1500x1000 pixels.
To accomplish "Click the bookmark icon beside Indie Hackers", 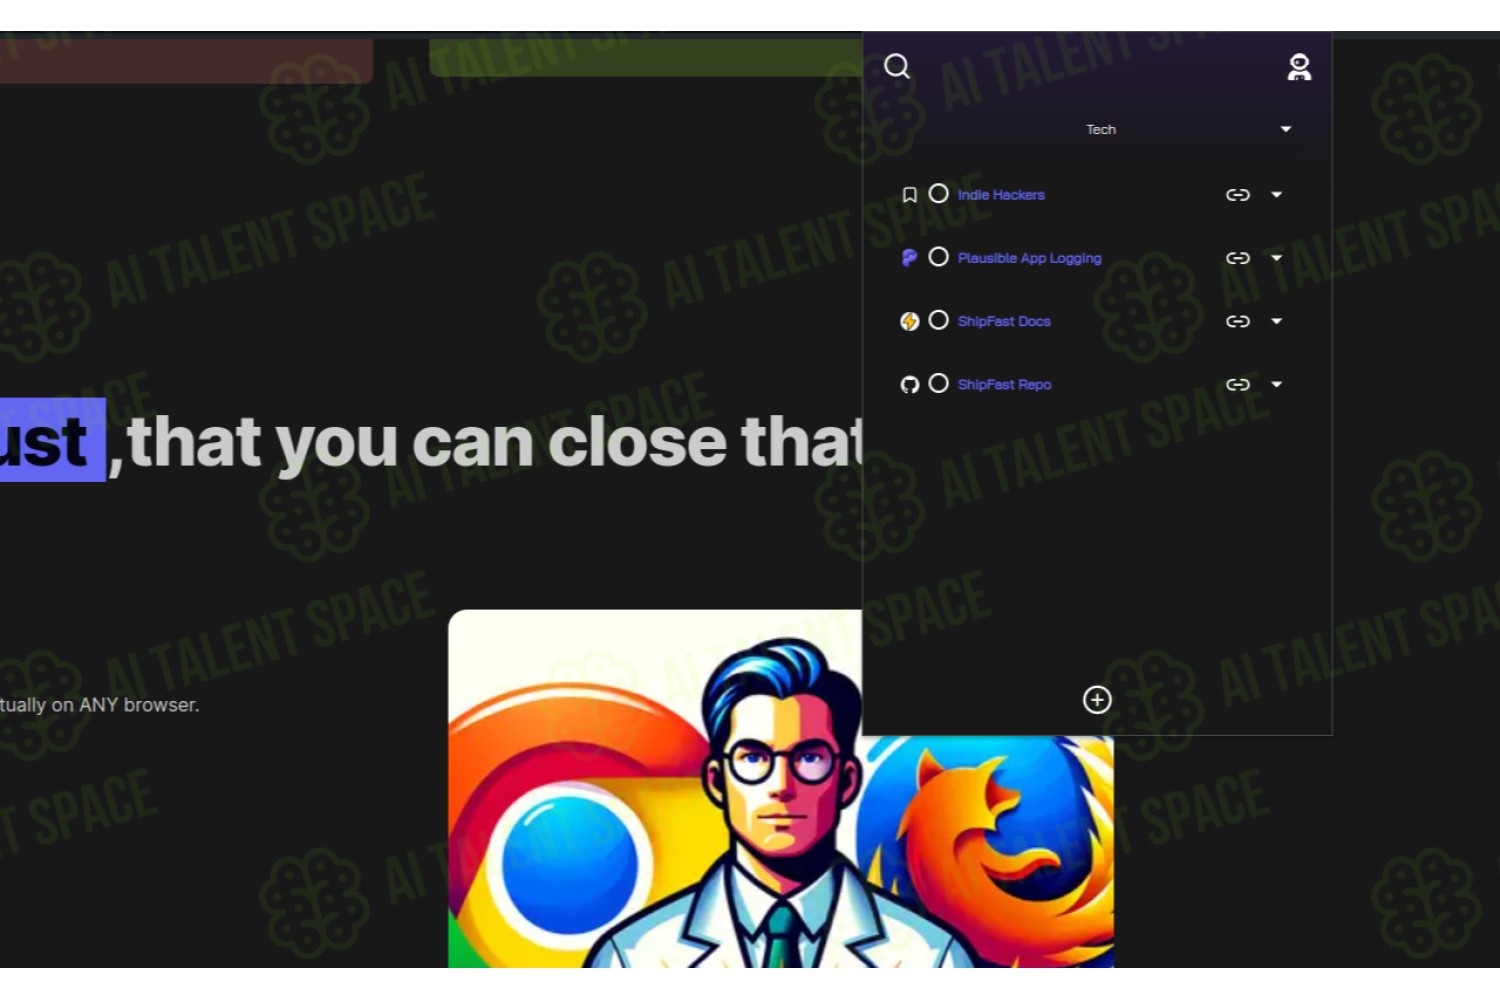I will click(909, 194).
